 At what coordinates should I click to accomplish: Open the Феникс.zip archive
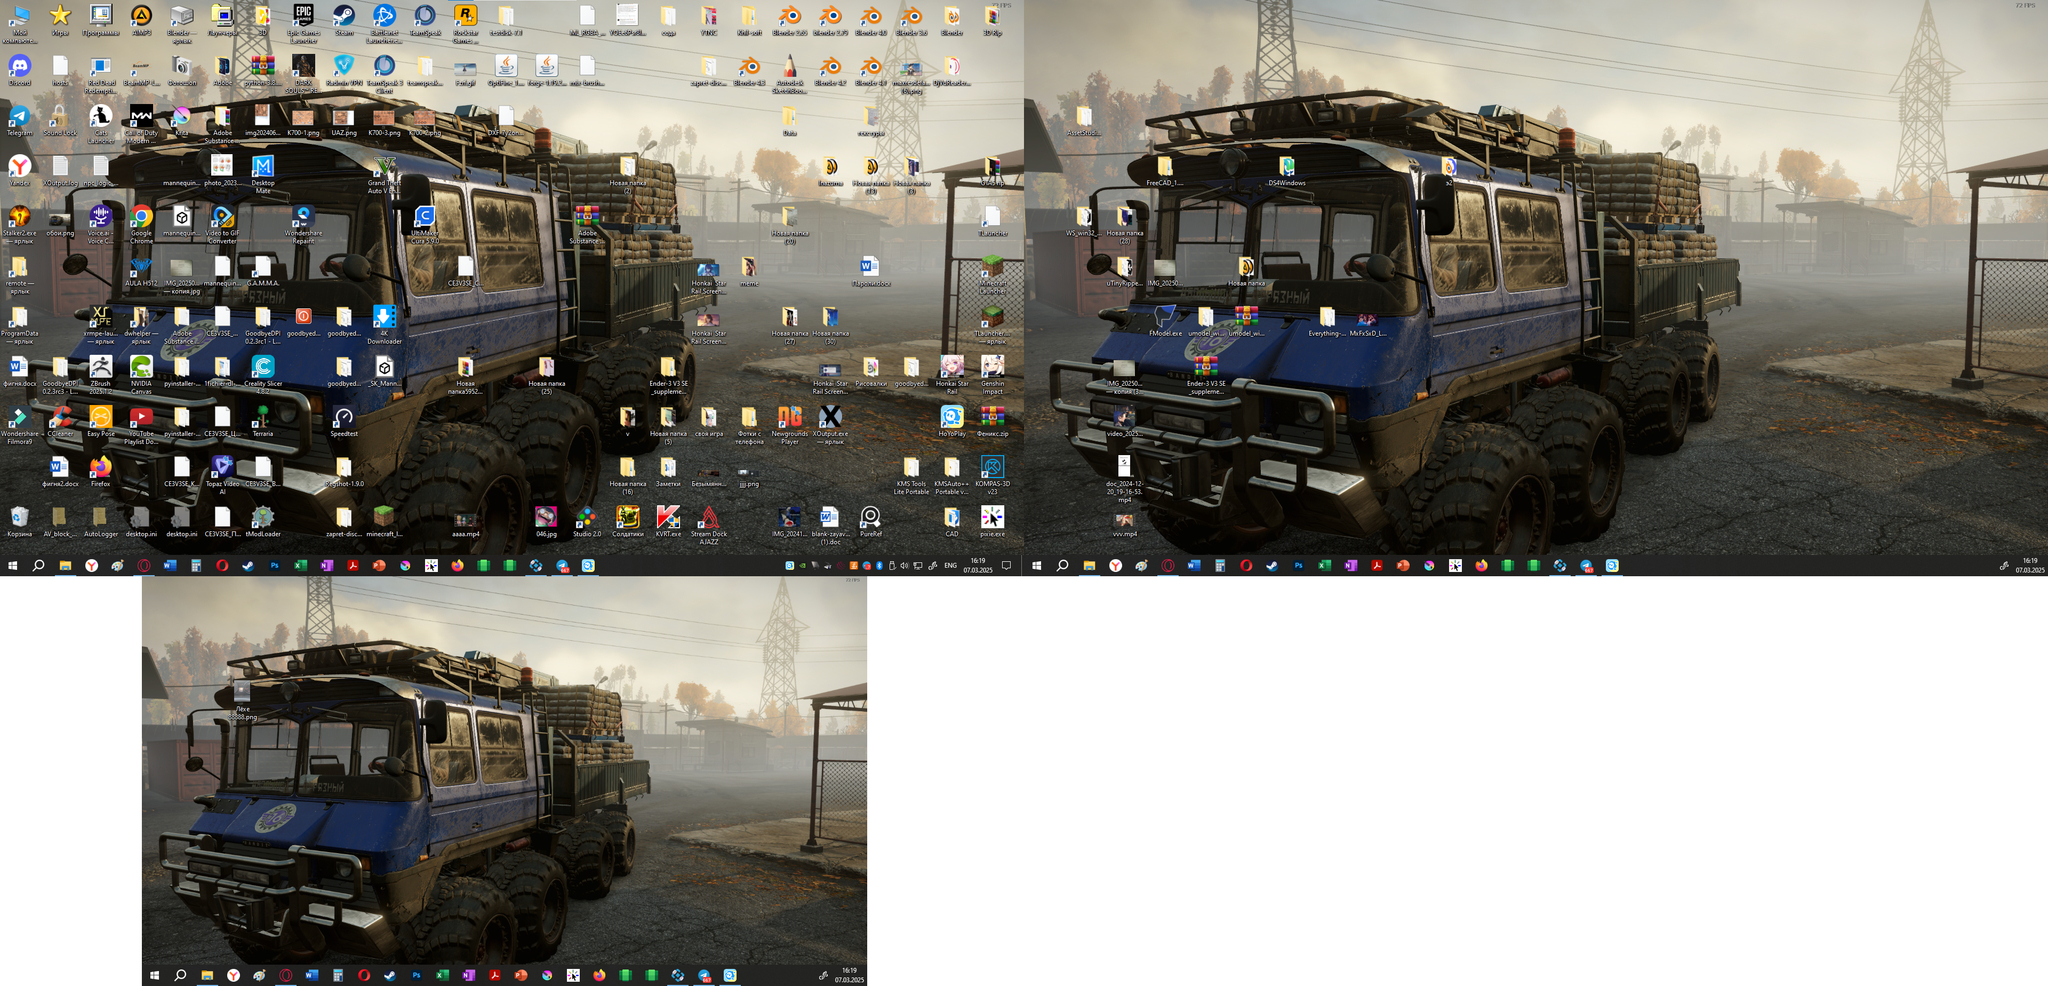tap(992, 422)
